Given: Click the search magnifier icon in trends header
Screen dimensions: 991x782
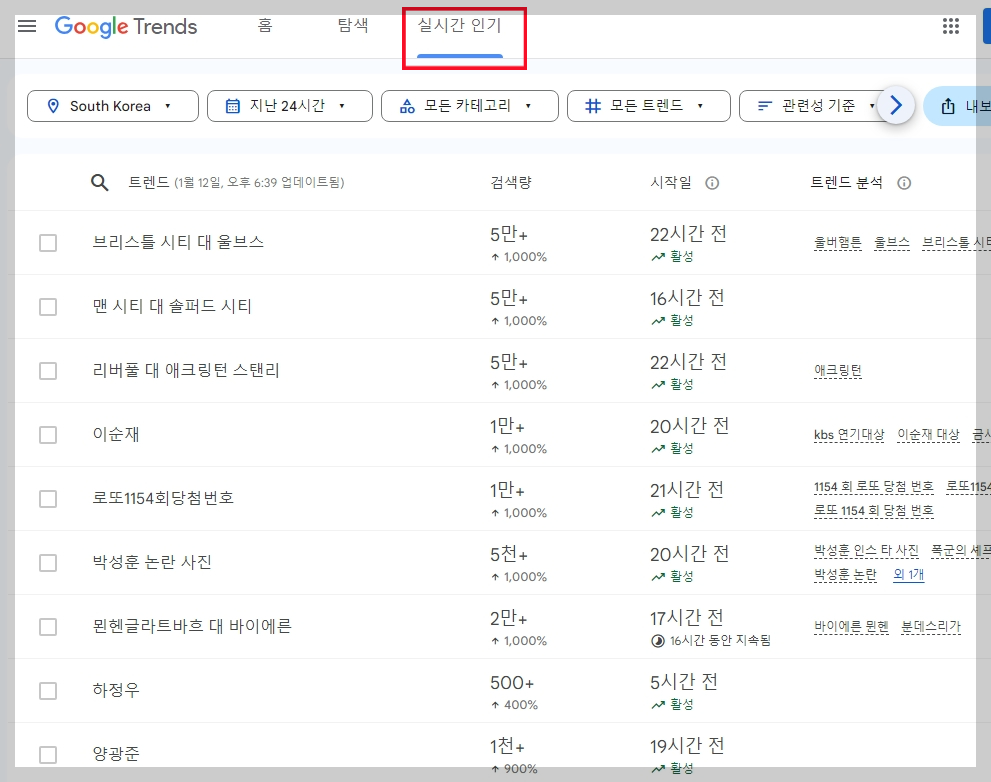Looking at the screenshot, I should (99, 183).
